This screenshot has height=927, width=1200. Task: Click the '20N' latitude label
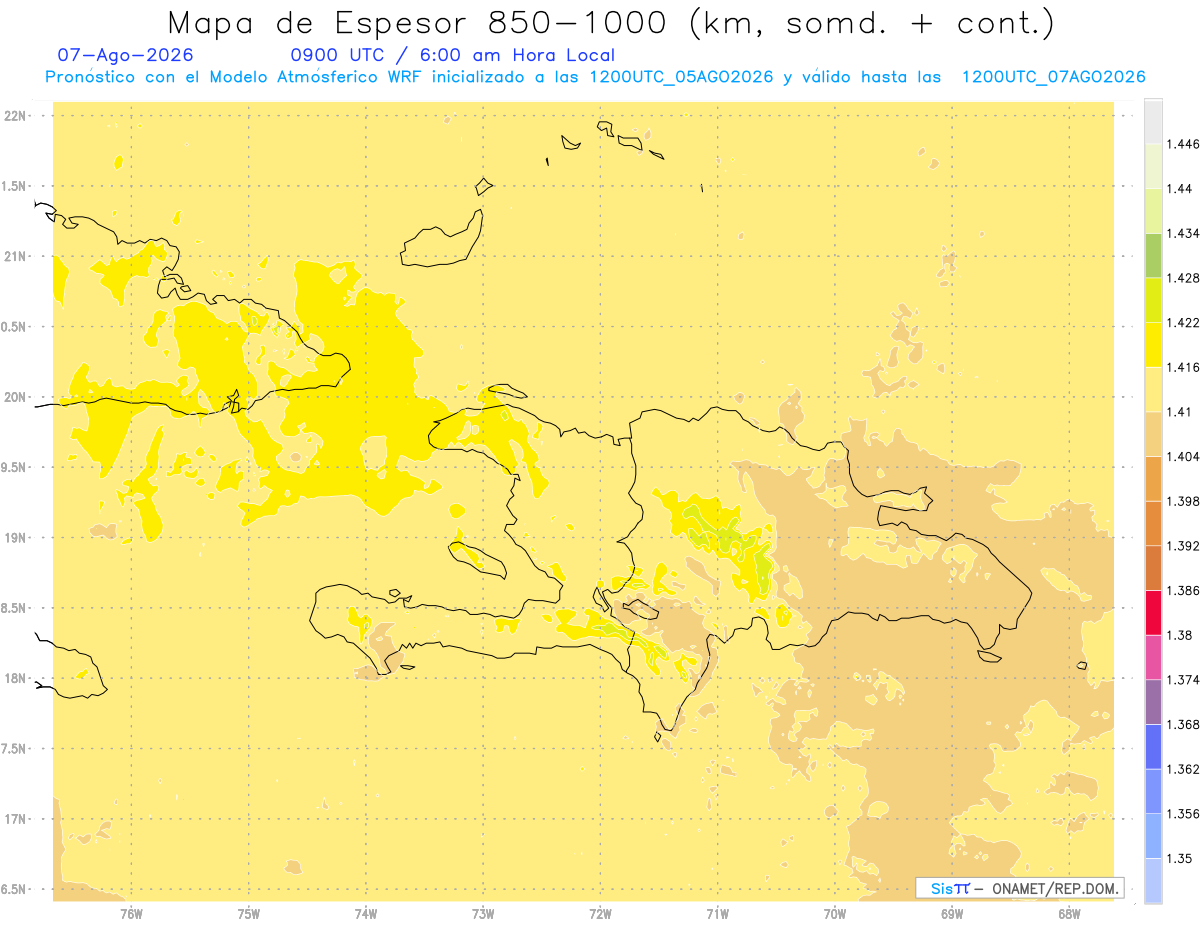[x=14, y=397]
